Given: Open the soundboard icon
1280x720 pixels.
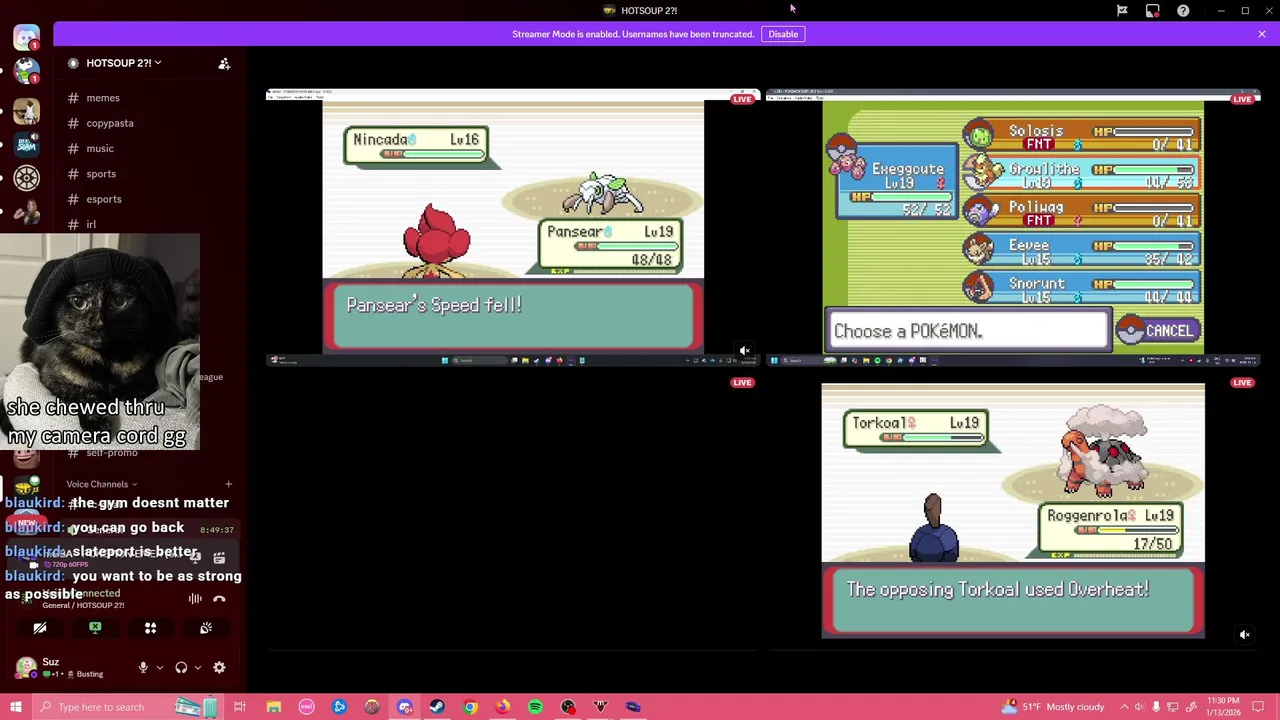Looking at the screenshot, I should 206,628.
